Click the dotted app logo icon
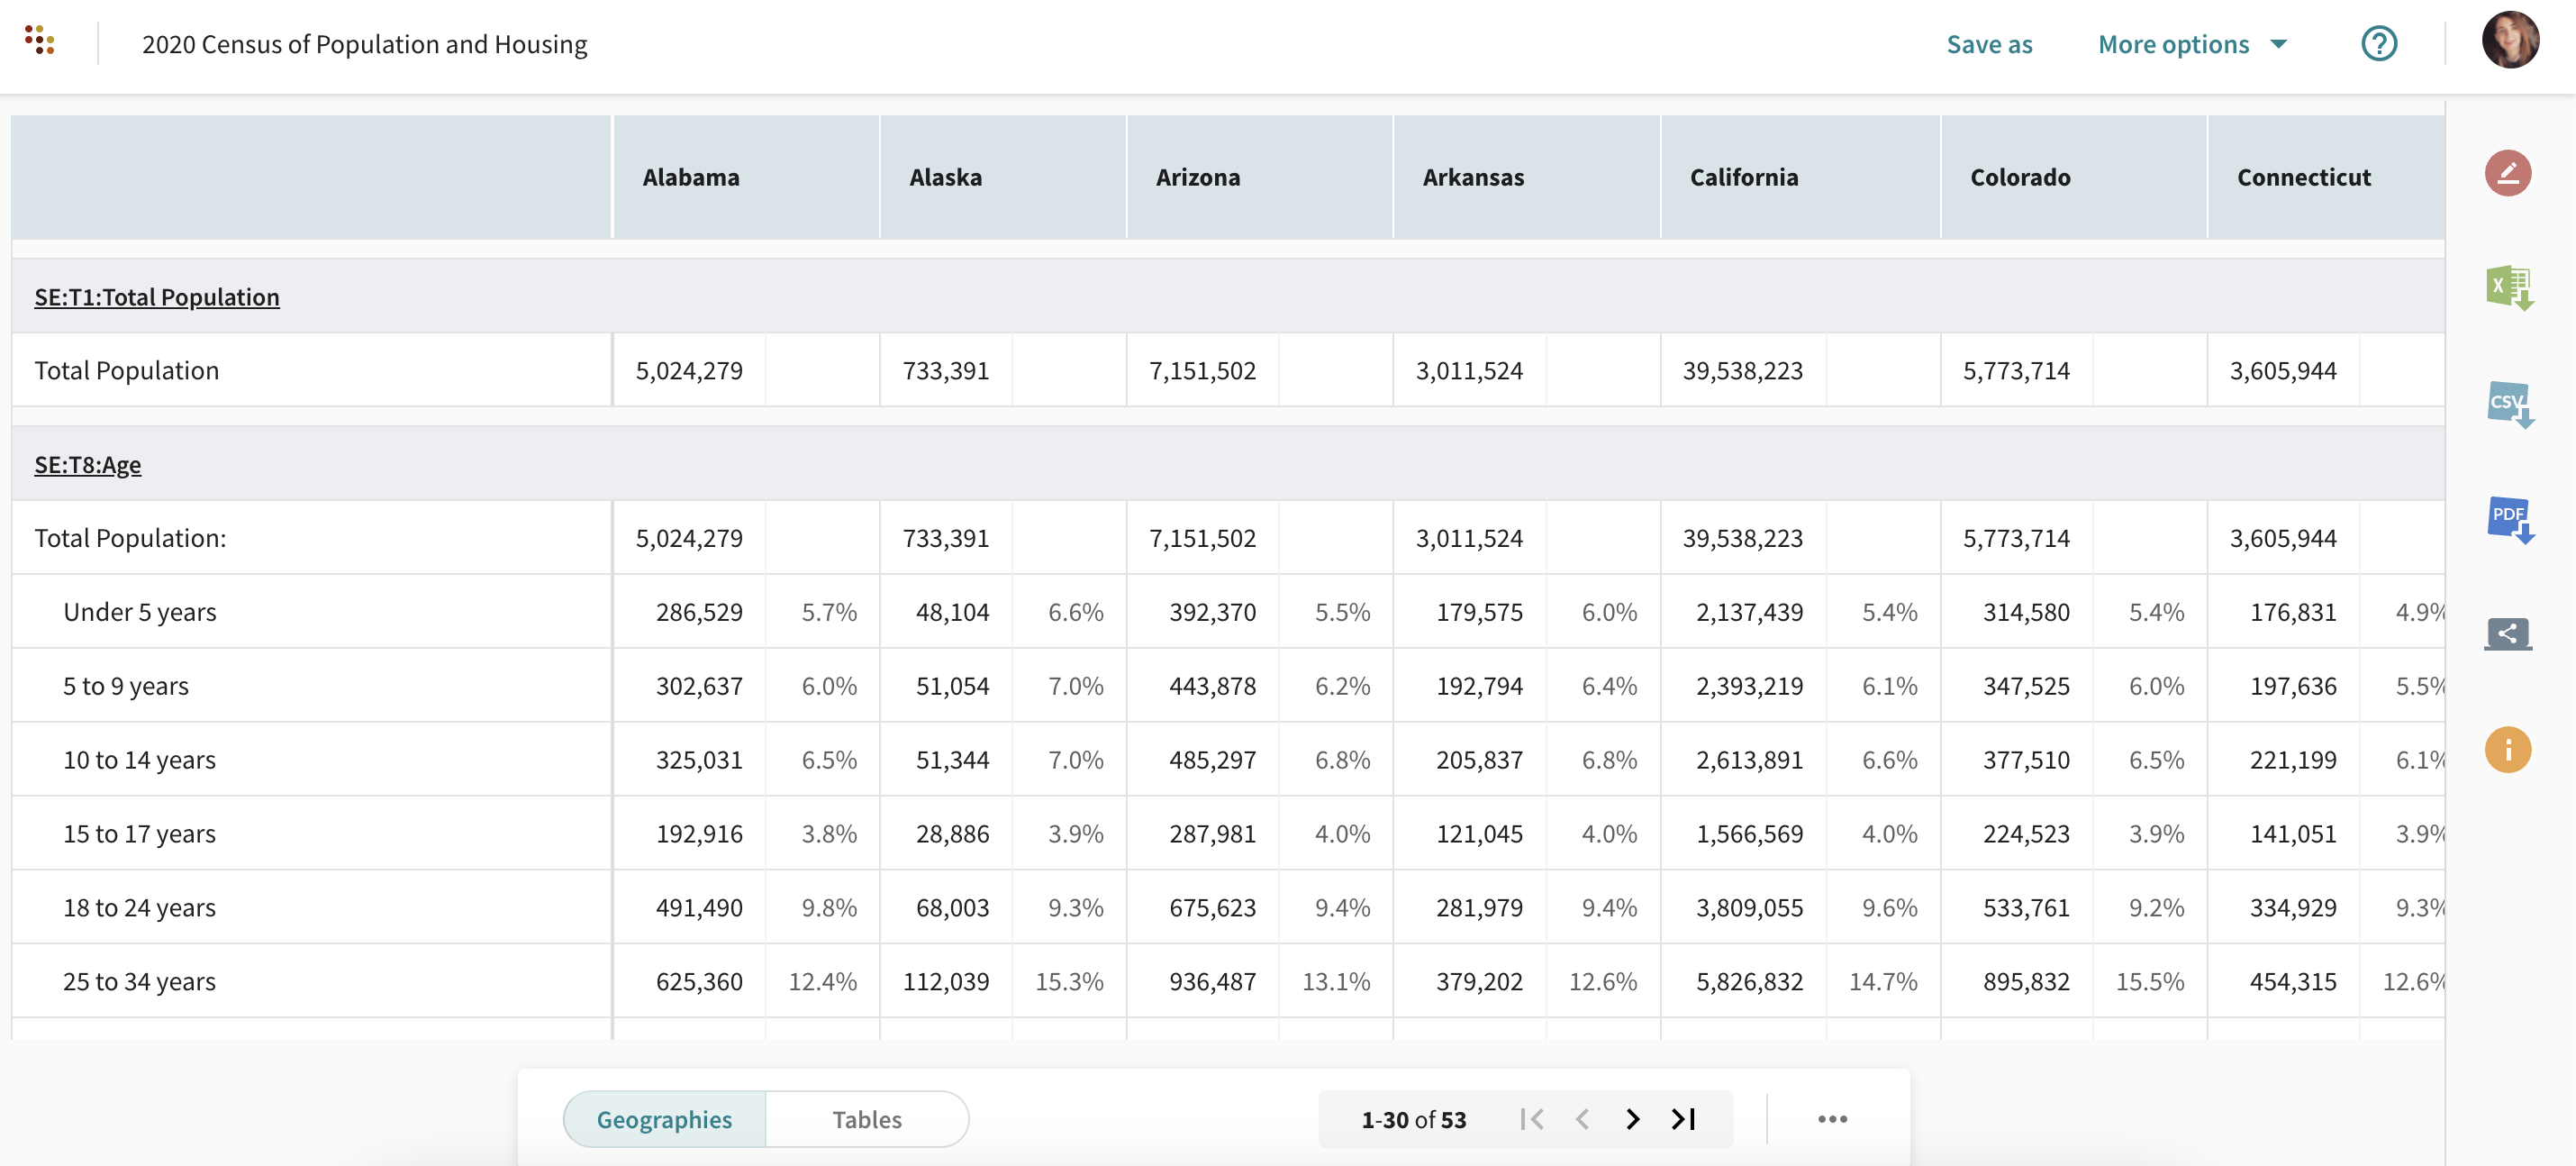 [x=39, y=40]
